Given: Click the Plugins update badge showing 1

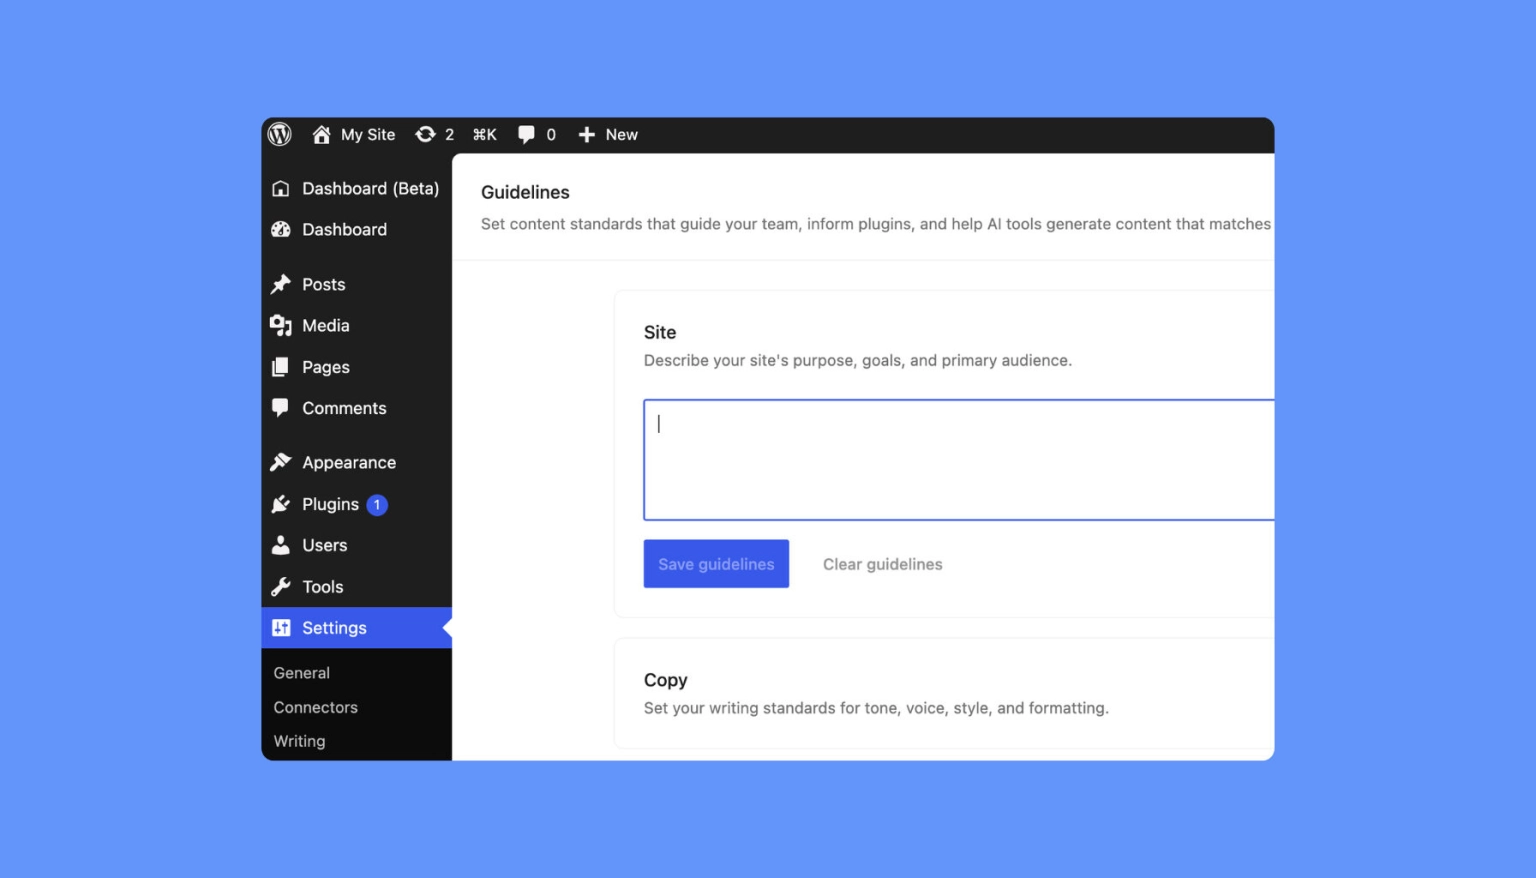Looking at the screenshot, I should [377, 505].
